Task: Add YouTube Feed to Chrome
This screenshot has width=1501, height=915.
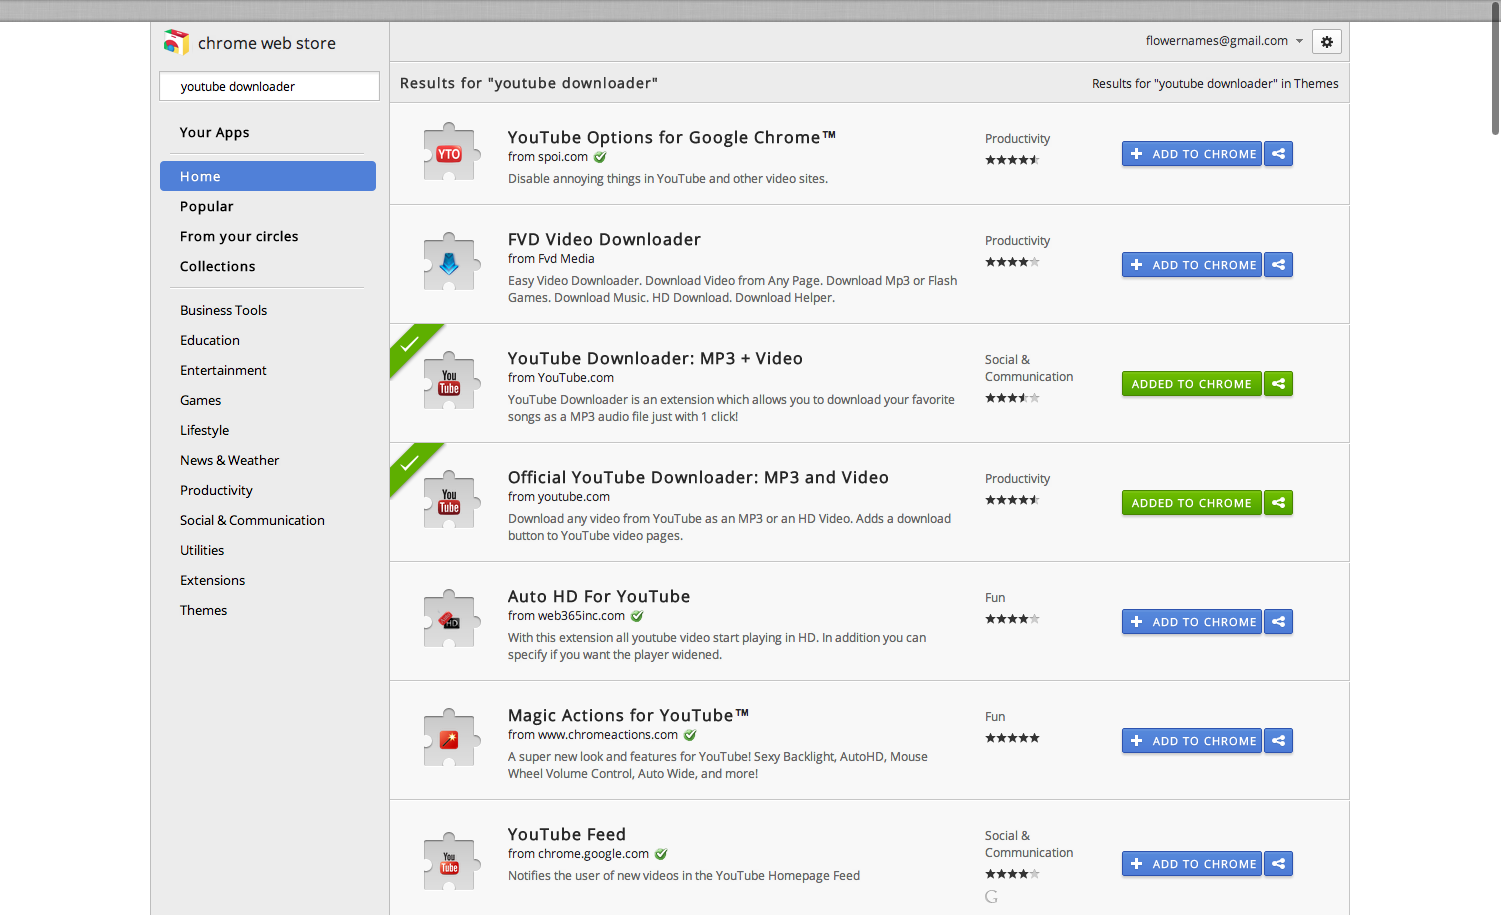Action: pyautogui.click(x=1192, y=864)
